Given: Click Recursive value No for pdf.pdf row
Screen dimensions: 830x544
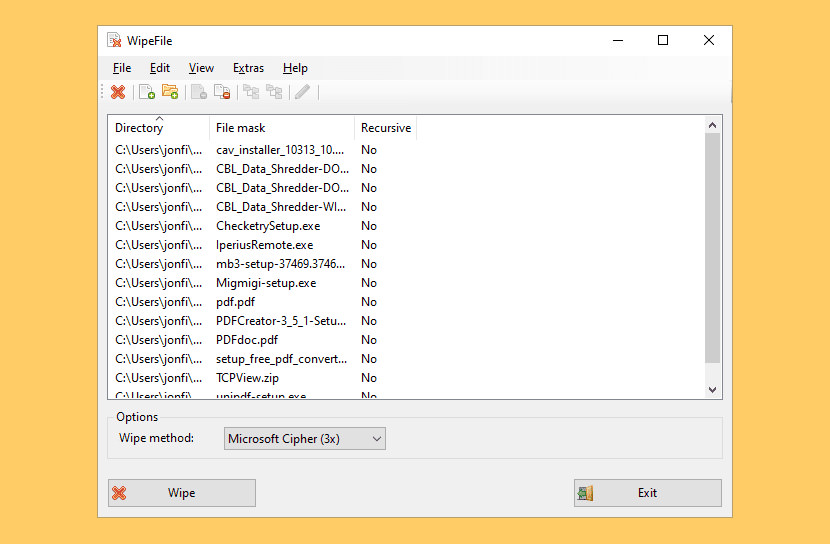Looking at the screenshot, I should (368, 302).
